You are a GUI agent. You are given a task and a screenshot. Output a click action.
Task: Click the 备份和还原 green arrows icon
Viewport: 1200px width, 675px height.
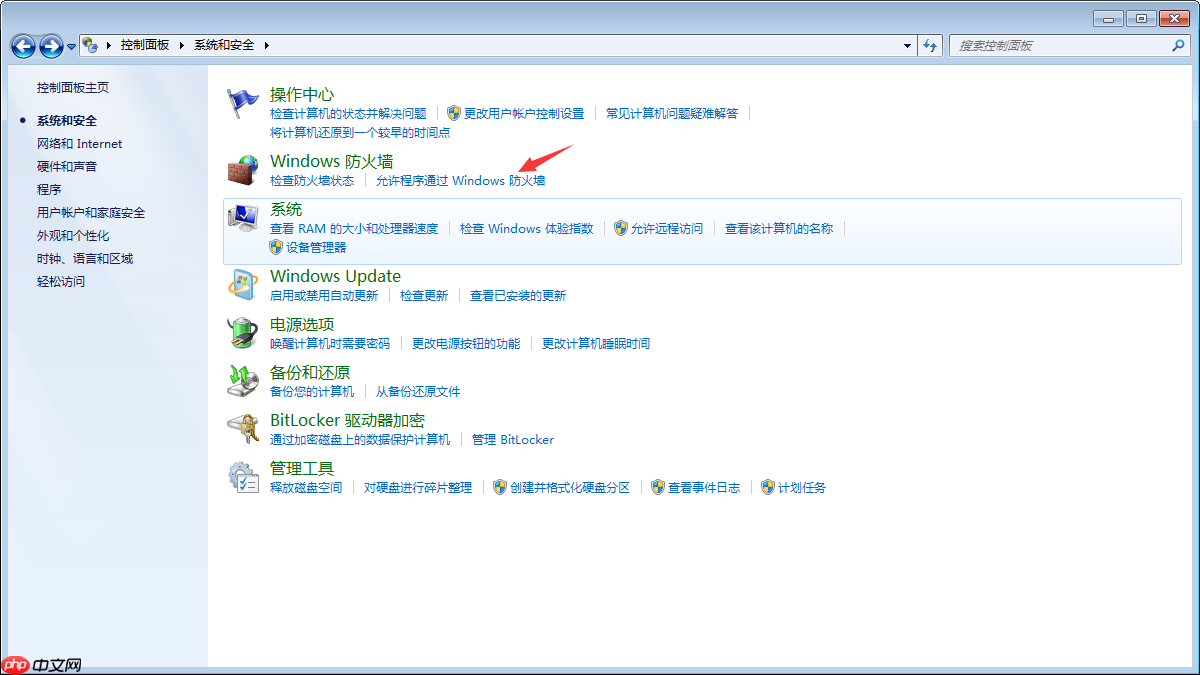[x=242, y=381]
